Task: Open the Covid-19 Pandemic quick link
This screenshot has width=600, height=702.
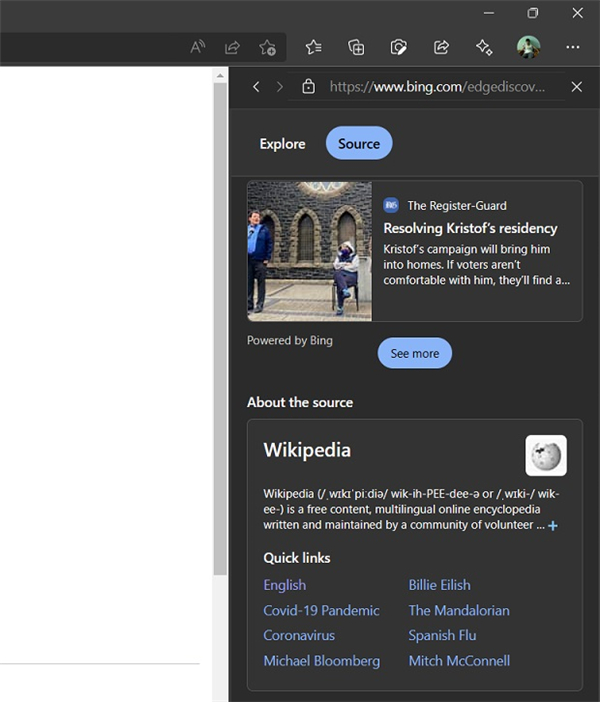Action: point(321,610)
